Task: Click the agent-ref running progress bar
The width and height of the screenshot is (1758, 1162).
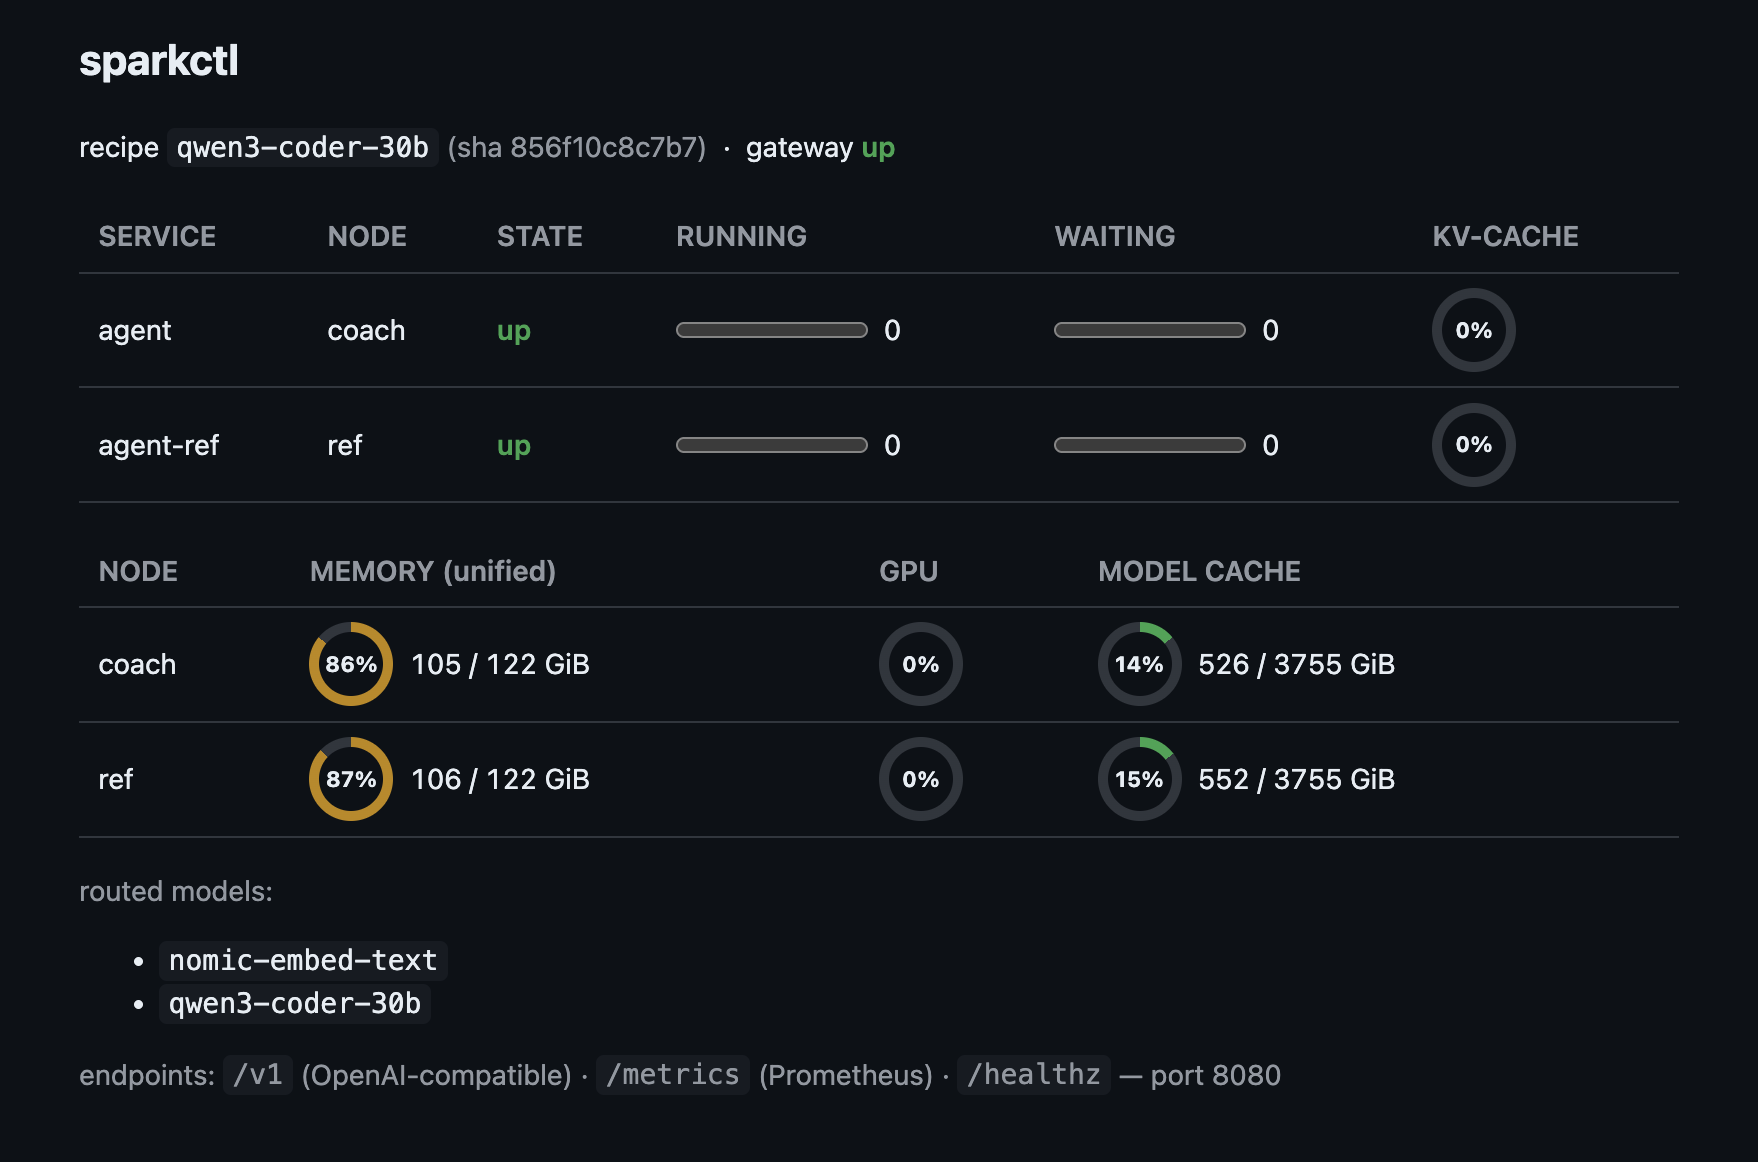Action: click(771, 445)
